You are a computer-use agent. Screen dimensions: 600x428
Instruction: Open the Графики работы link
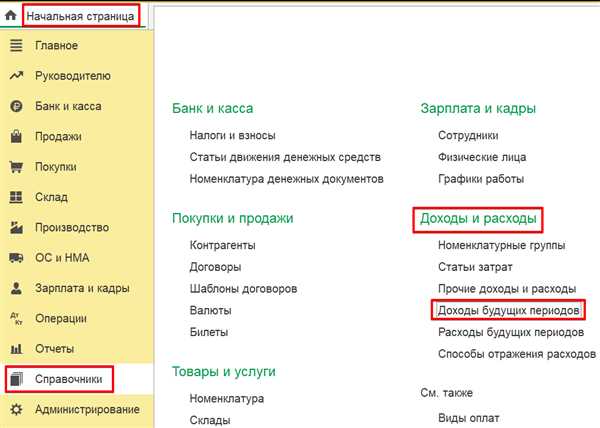coord(481,179)
